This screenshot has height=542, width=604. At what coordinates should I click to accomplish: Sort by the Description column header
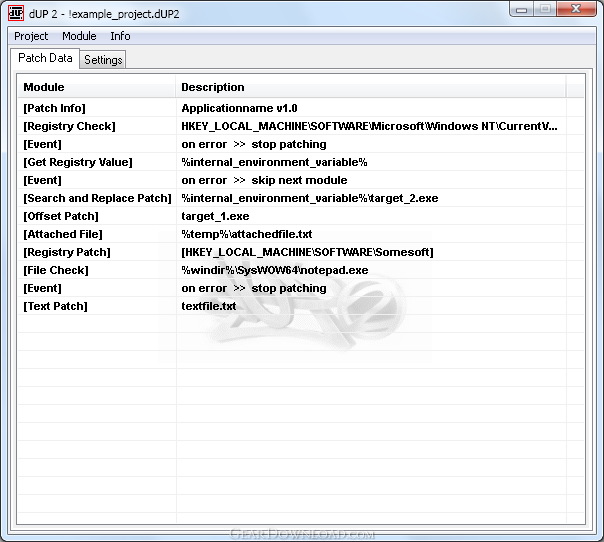coord(371,87)
